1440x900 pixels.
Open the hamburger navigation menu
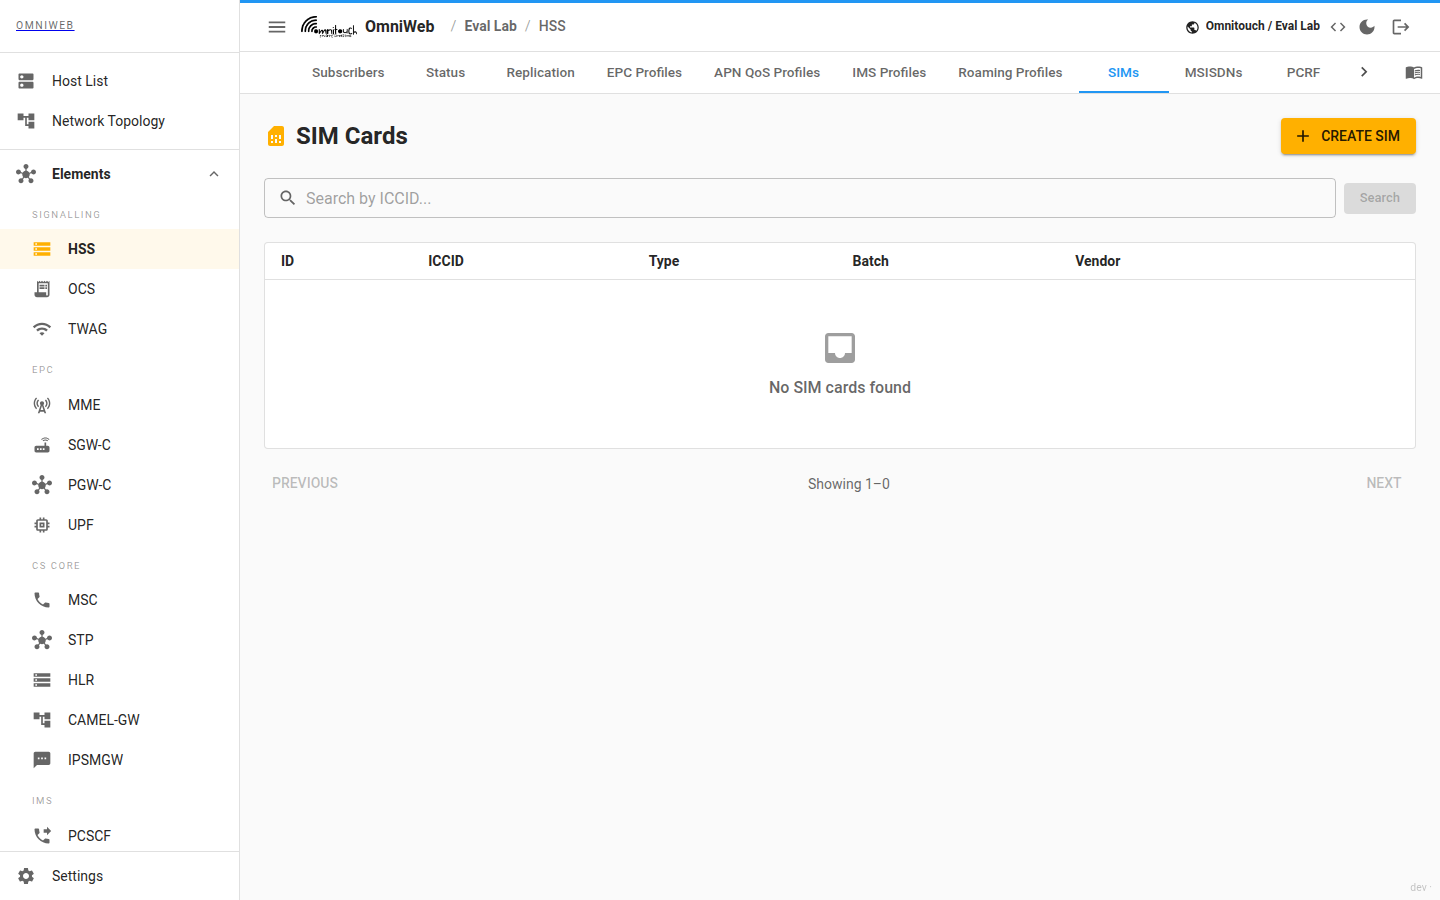[x=277, y=27]
